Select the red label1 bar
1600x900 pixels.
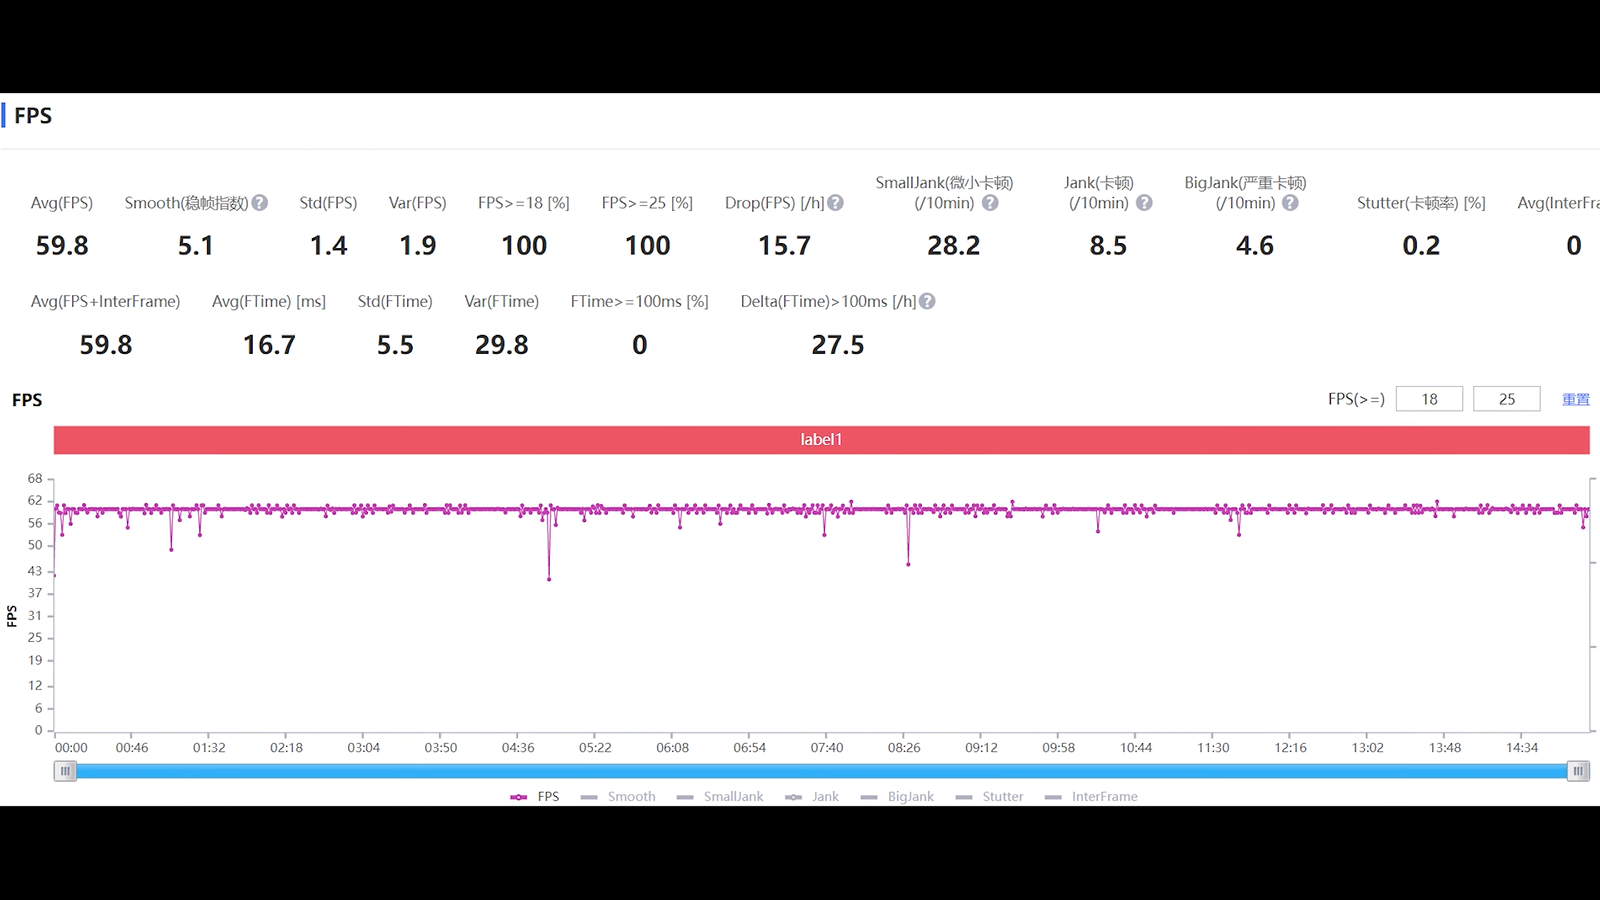pos(821,440)
